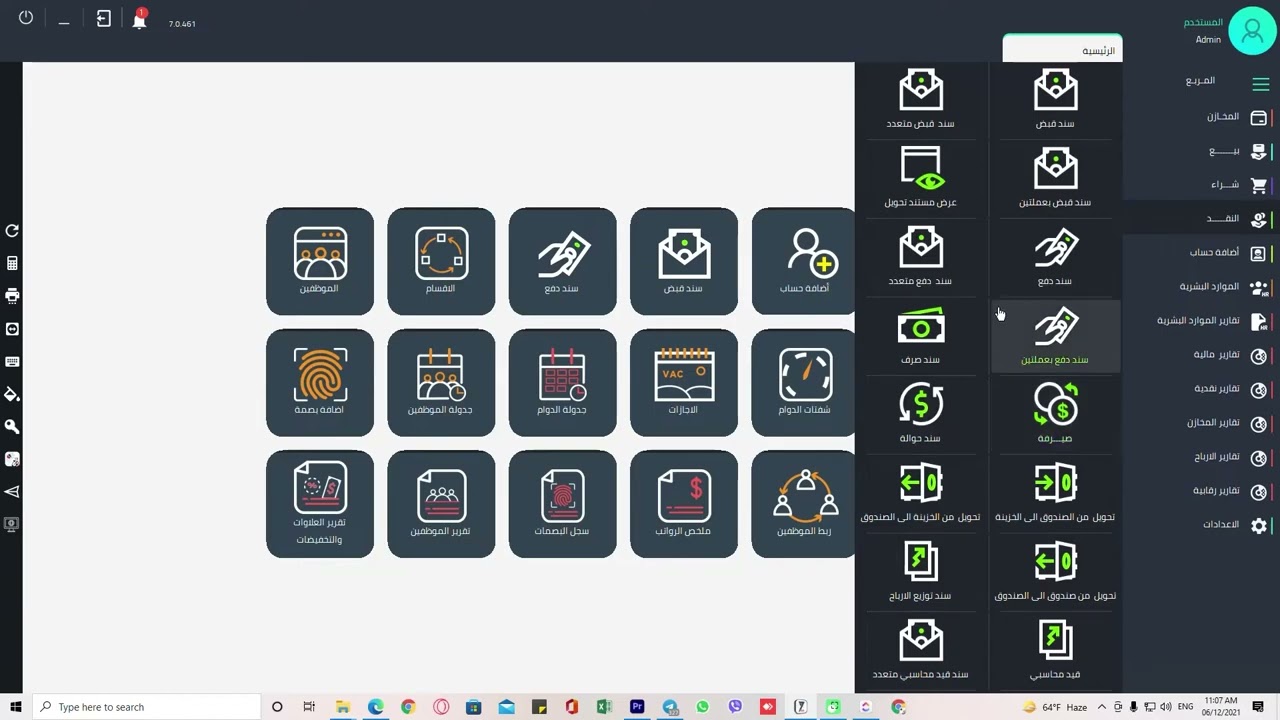Viewport: 1280px width, 720px height.
Task: Select the highlighted سند دفع بعملتين item
Action: [1055, 337]
